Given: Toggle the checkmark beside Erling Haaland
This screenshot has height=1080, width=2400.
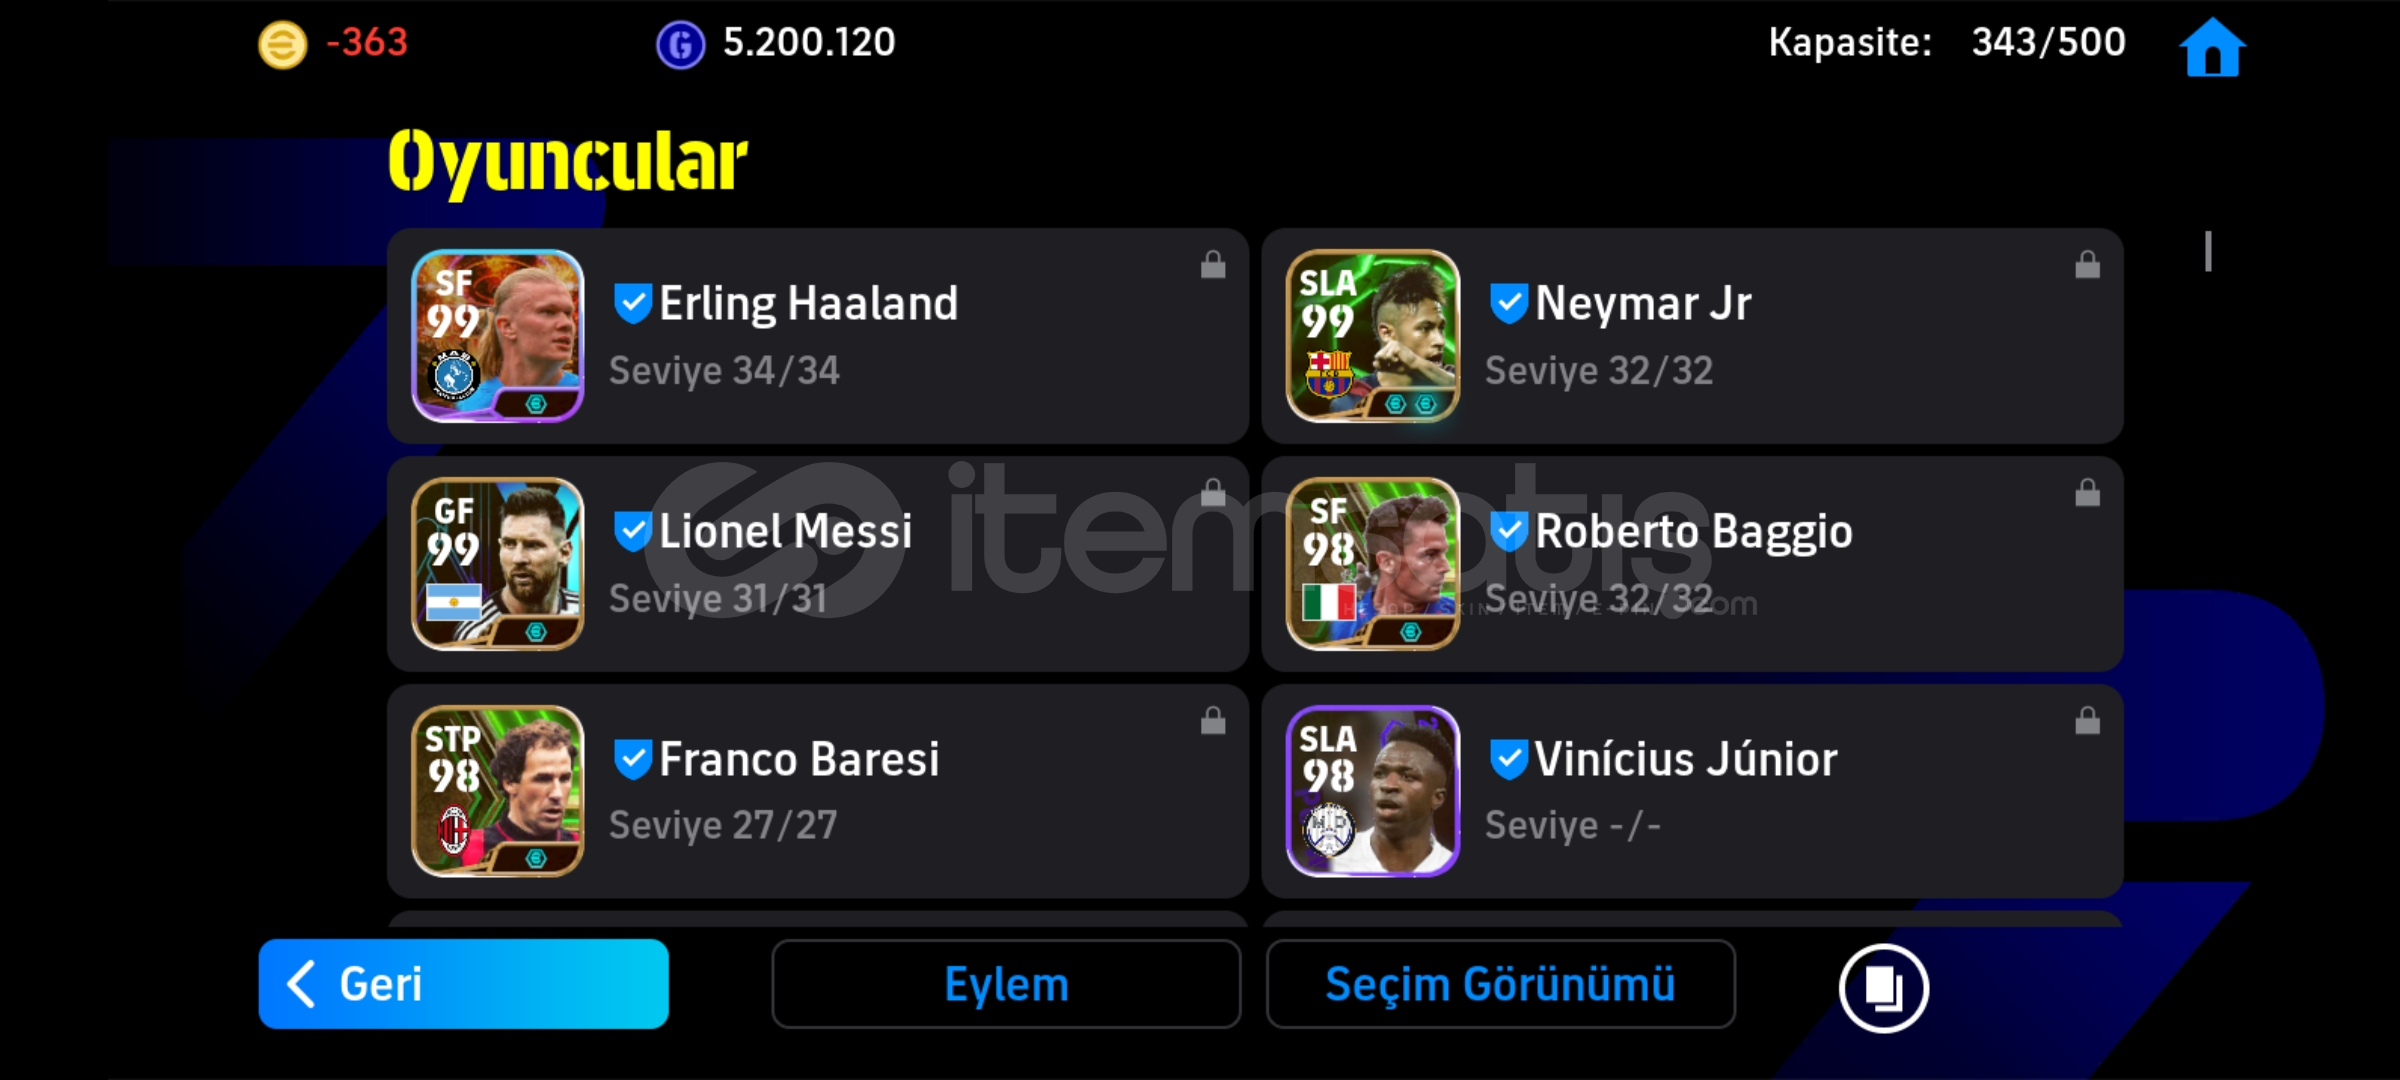Looking at the screenshot, I should [x=633, y=303].
